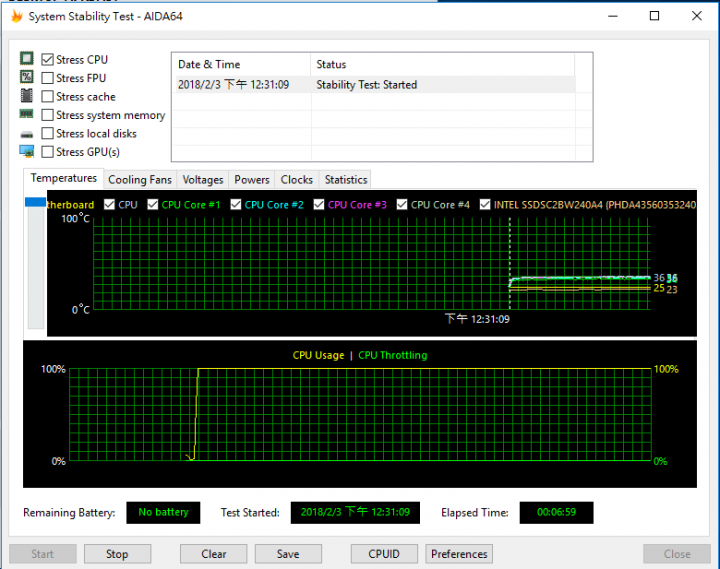
Task: Click the CPU Throttling graph label
Action: click(x=393, y=355)
